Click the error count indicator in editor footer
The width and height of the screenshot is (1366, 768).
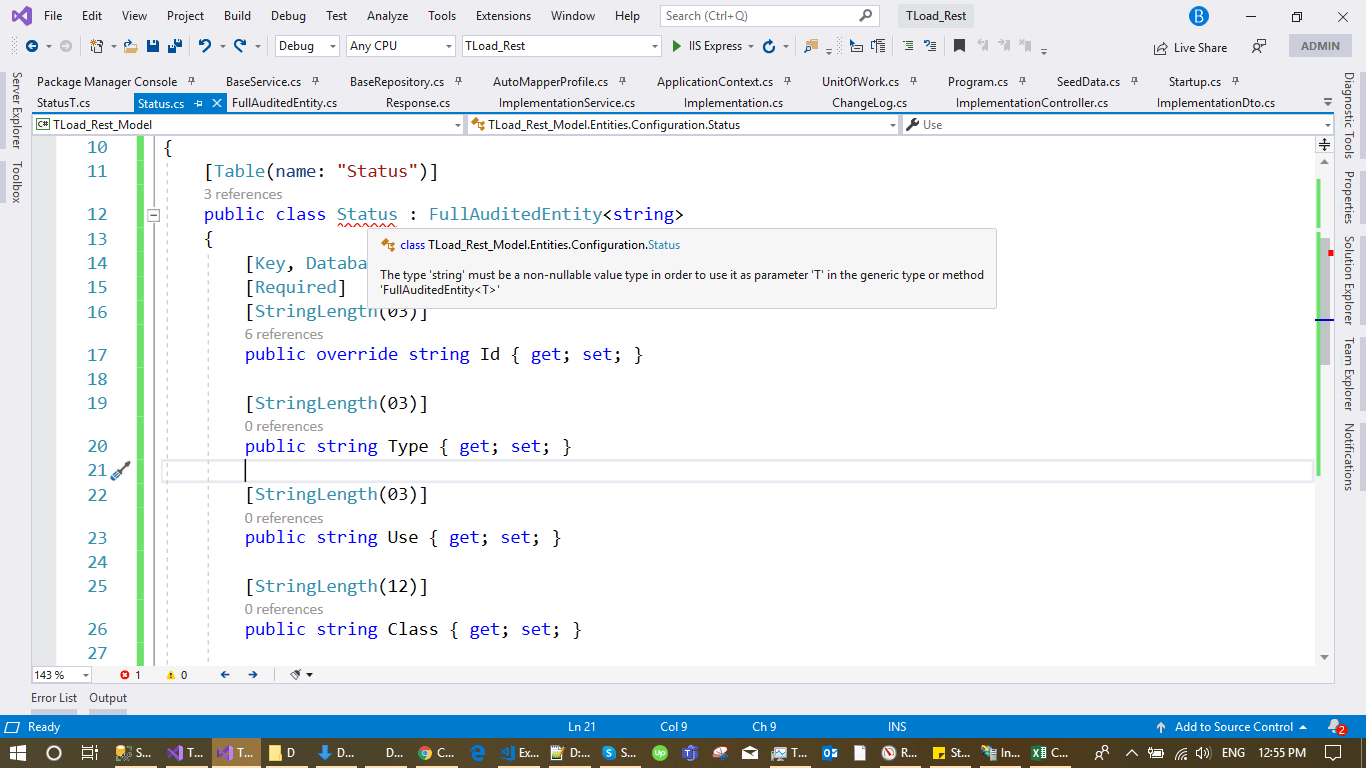pyautogui.click(x=130, y=675)
